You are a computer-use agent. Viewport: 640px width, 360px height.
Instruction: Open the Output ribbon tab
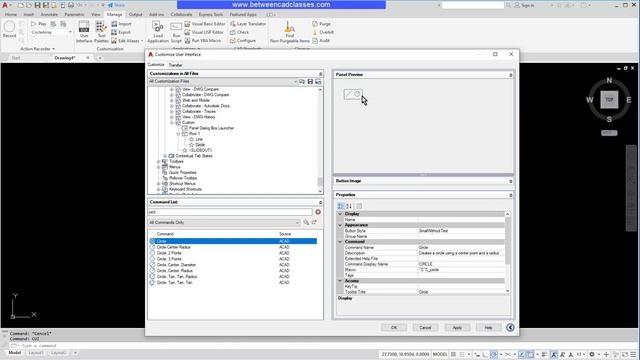(135, 15)
